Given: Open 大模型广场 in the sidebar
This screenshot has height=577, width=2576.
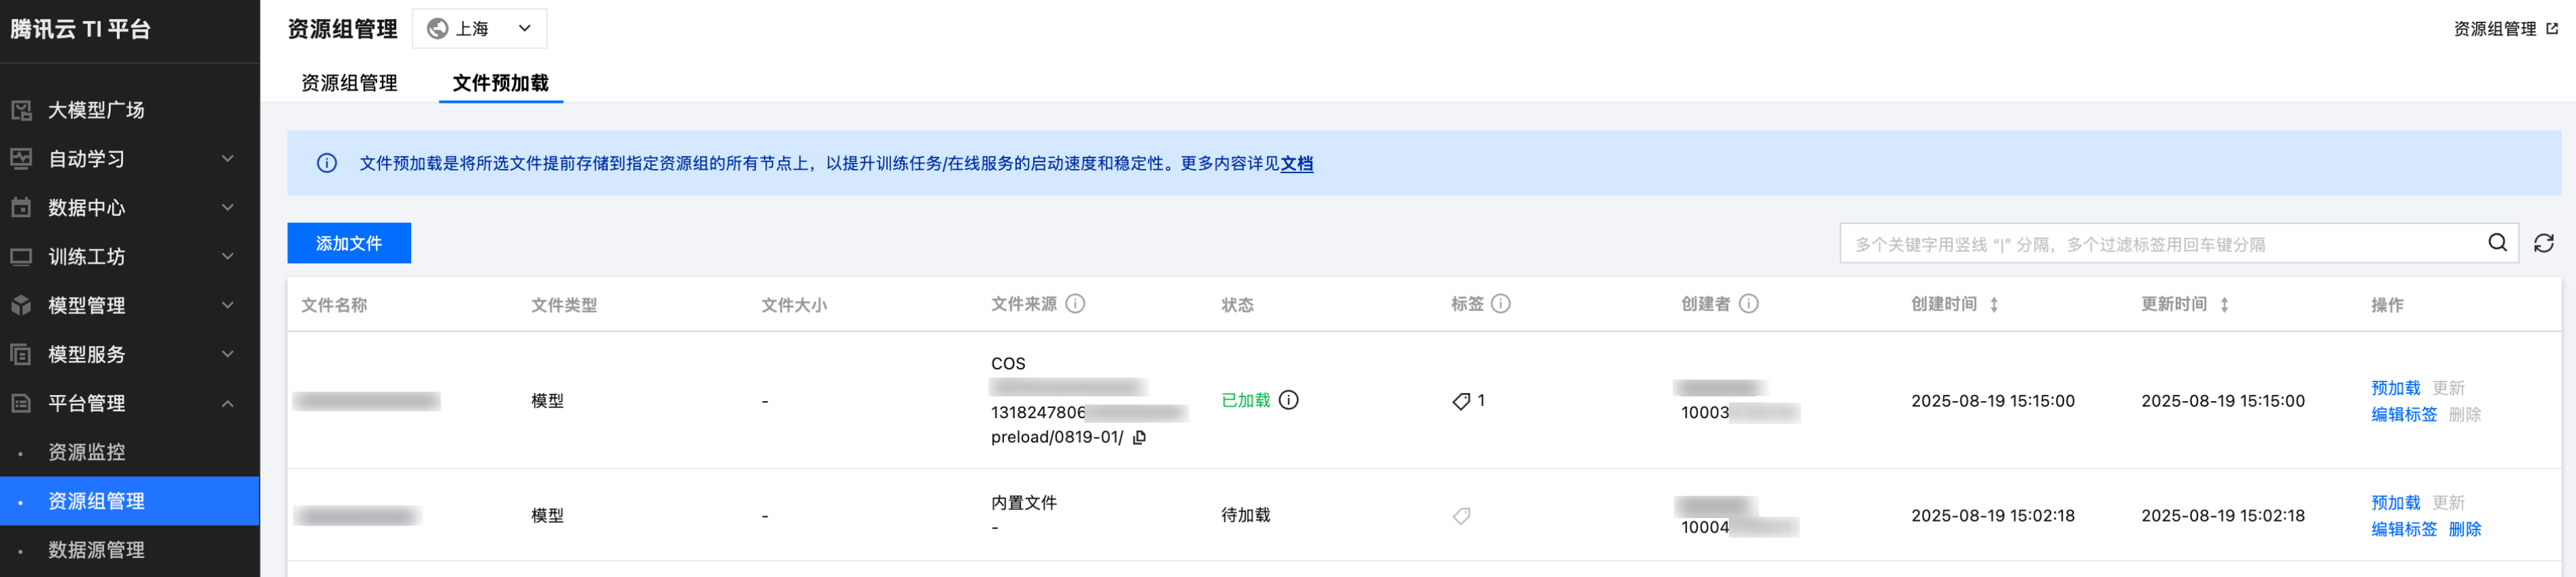Looking at the screenshot, I should 96,110.
